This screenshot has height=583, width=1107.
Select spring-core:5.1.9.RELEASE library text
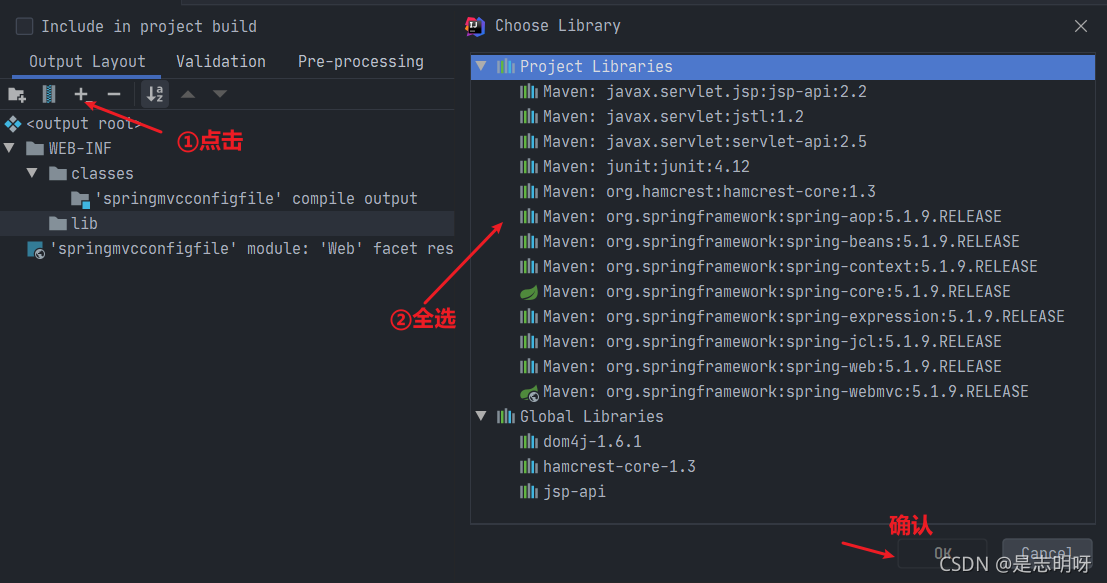777,292
